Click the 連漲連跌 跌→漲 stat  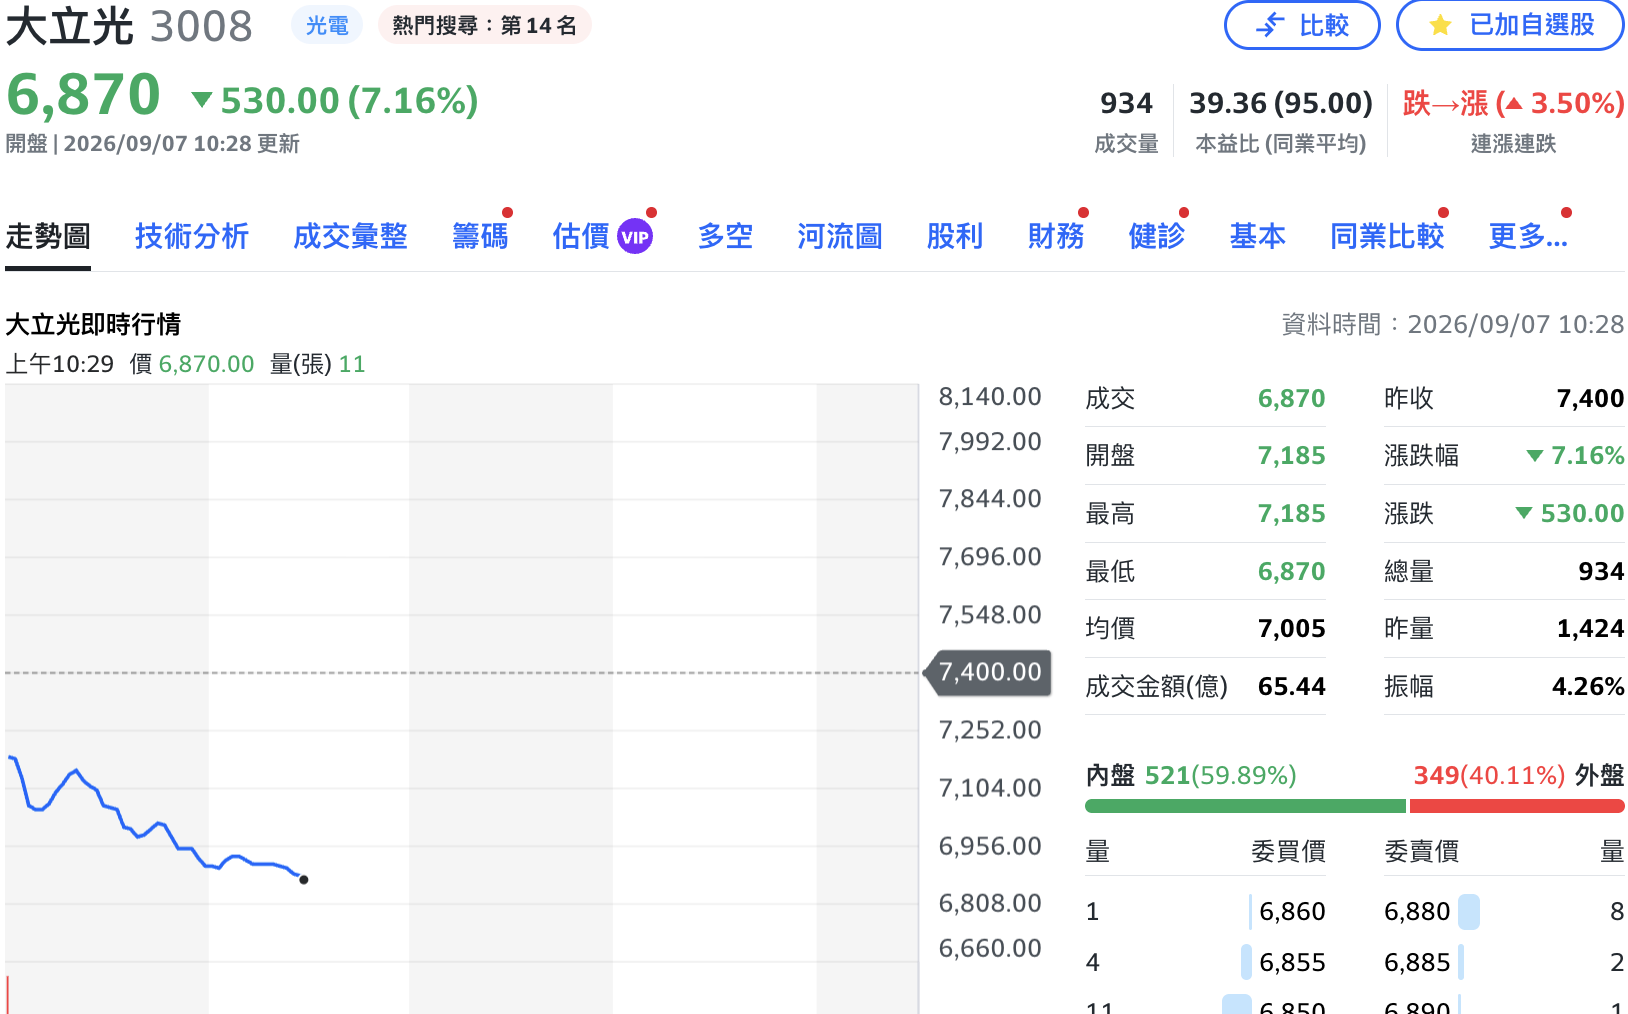[1513, 122]
